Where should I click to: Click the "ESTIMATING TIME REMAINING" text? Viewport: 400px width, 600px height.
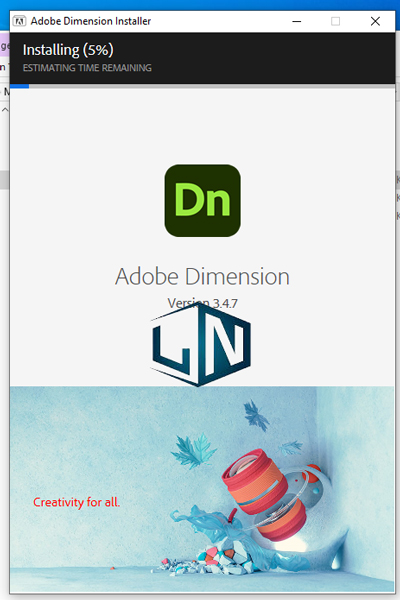click(x=87, y=68)
